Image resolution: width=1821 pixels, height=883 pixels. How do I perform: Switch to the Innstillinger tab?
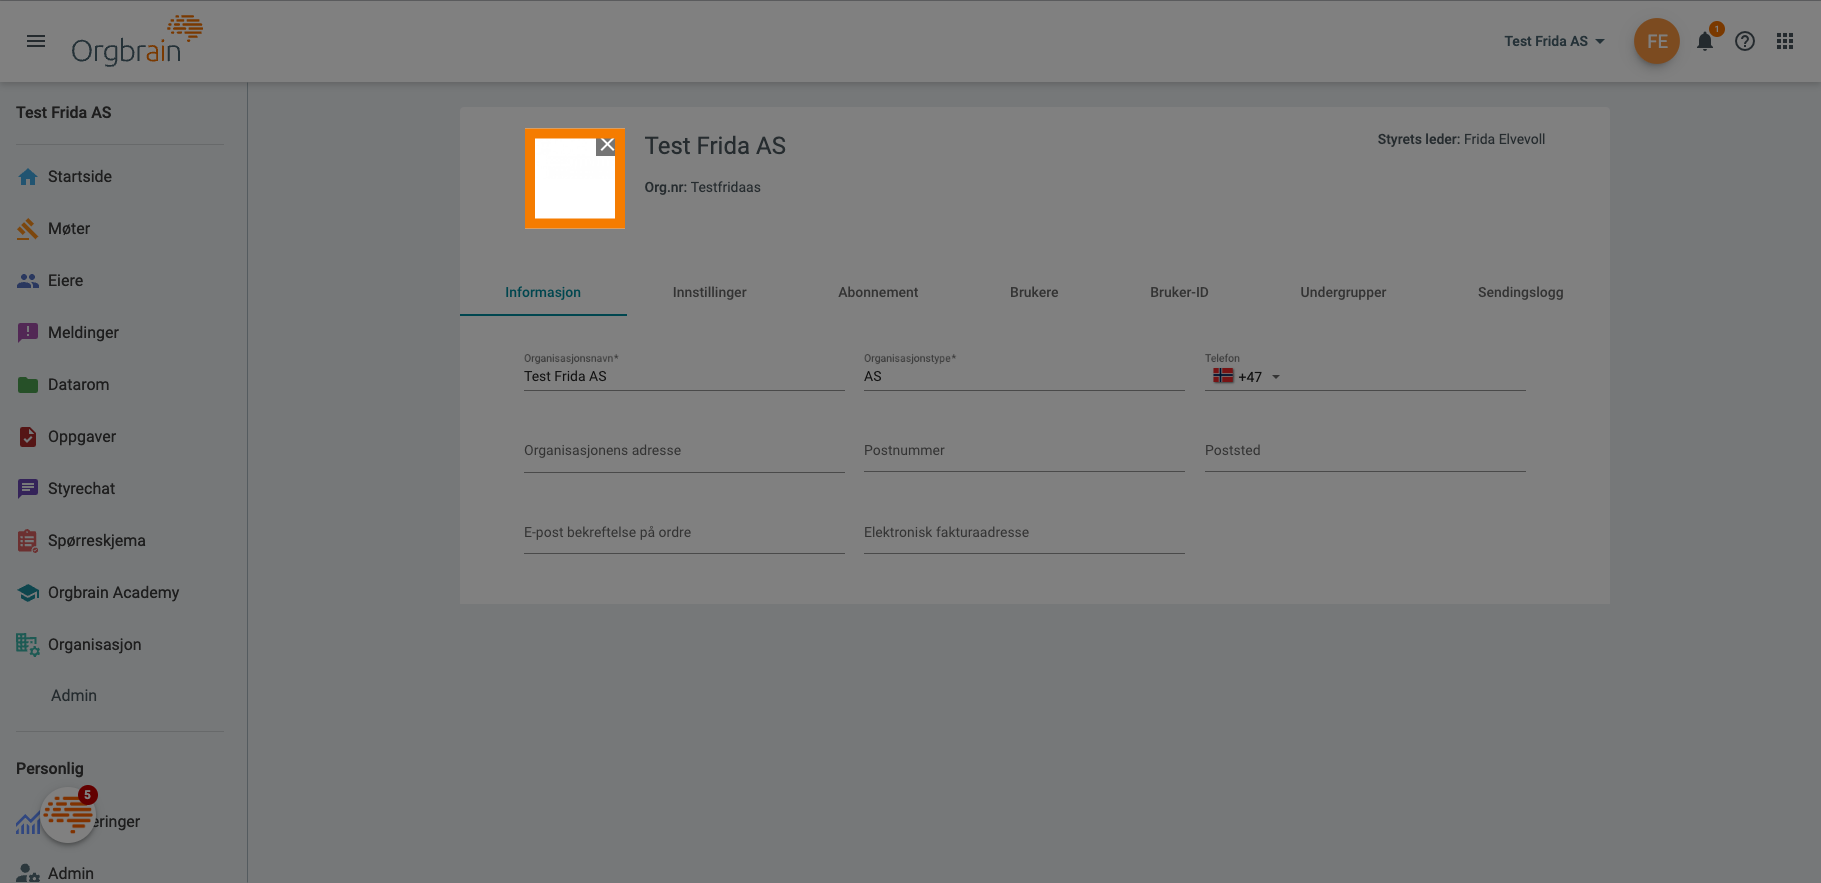710,292
